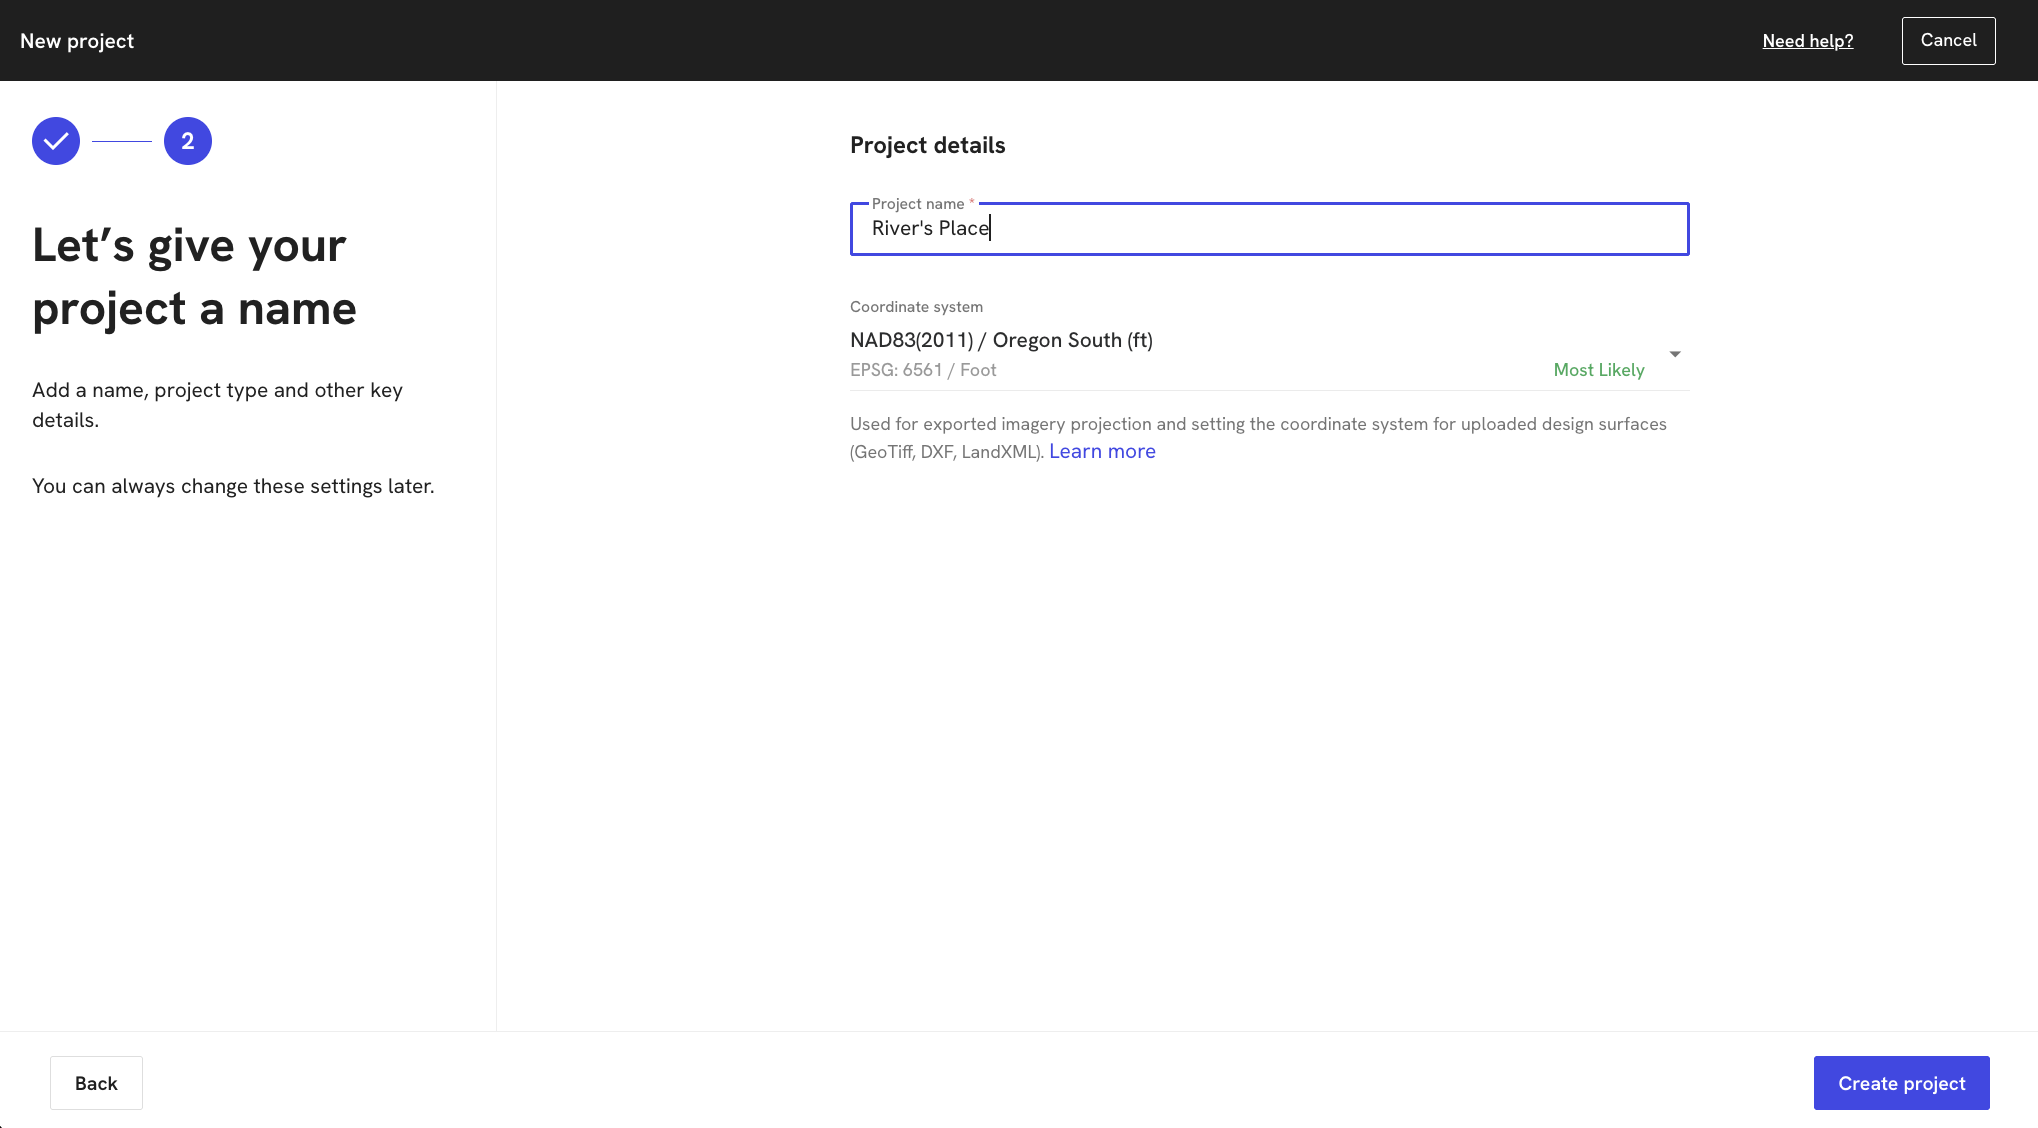Image resolution: width=2038 pixels, height=1128 pixels.
Task: Click the Let's give your project heading
Action: [x=194, y=275]
